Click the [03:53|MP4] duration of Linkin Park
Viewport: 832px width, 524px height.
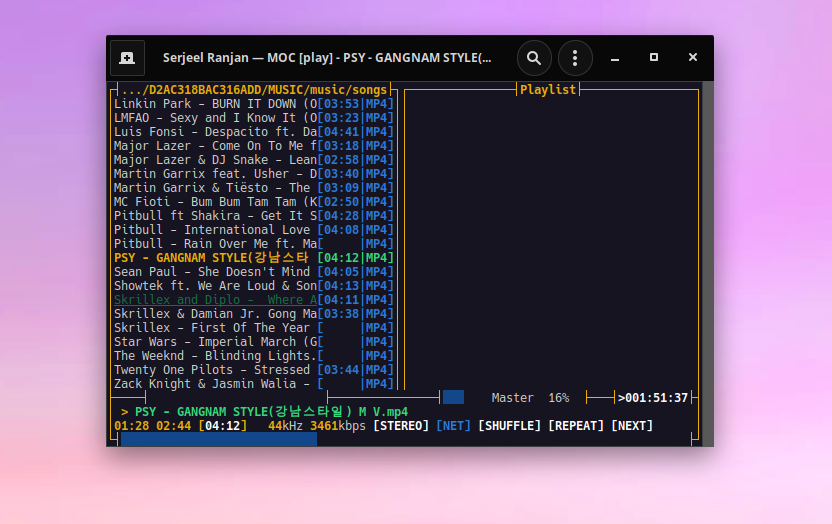(356, 104)
